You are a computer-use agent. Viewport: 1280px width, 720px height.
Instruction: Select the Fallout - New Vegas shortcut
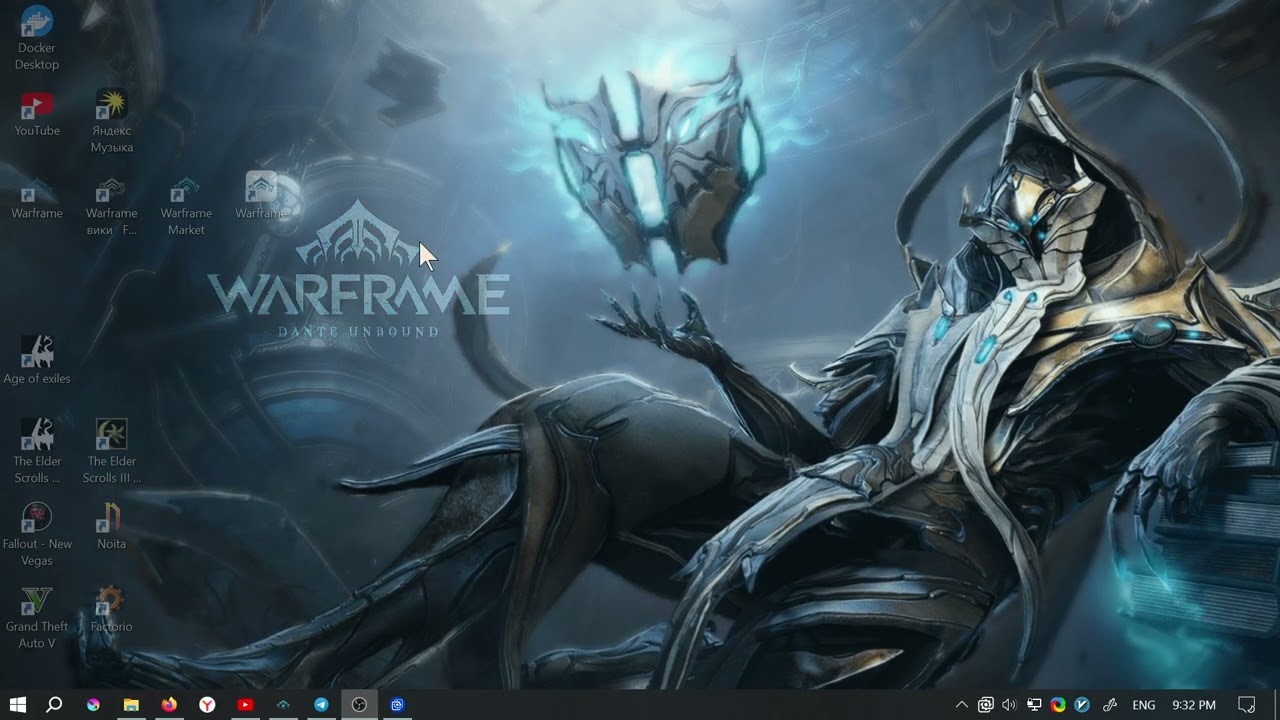[37, 534]
